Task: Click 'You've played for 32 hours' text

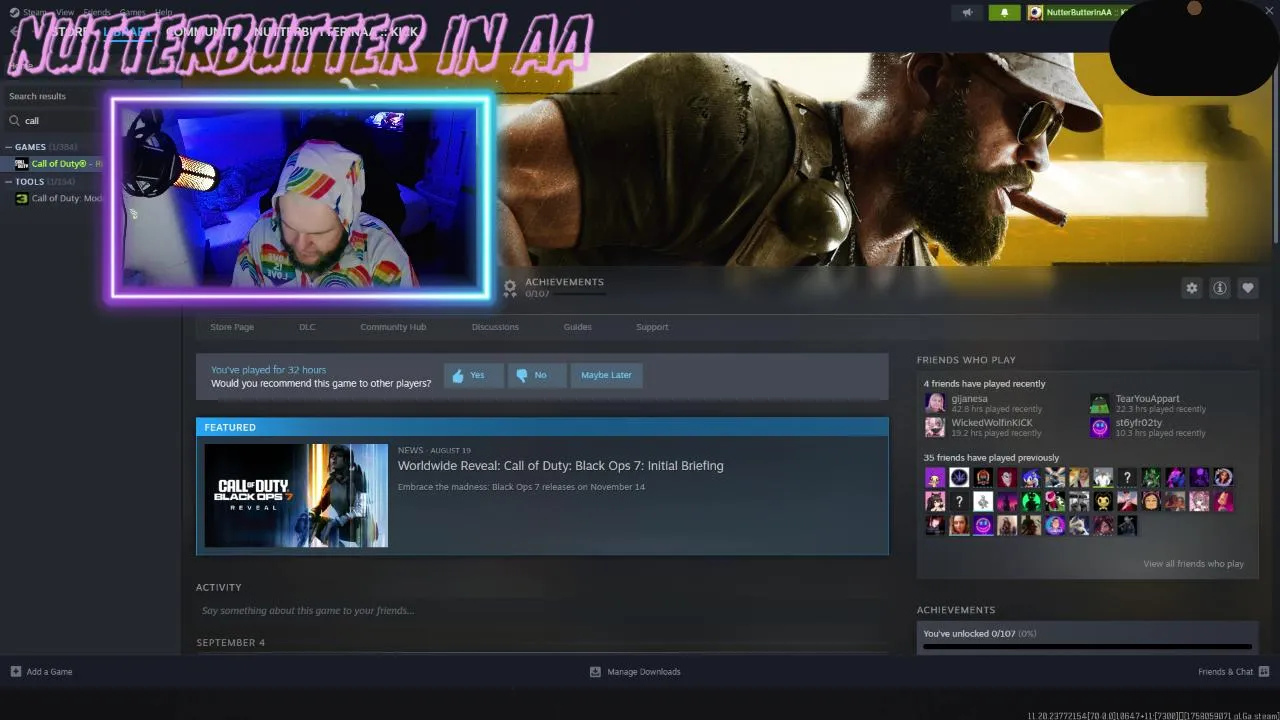Action: click(268, 370)
